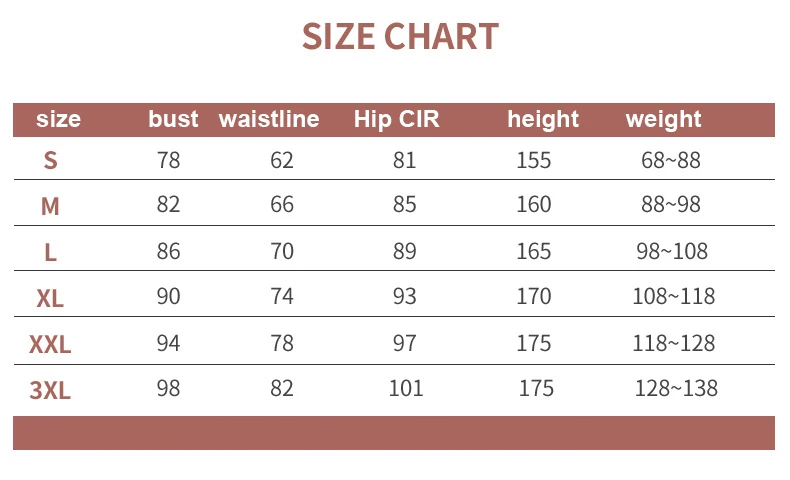Click the 101 hip value
The image size is (790, 480).
[406, 388]
